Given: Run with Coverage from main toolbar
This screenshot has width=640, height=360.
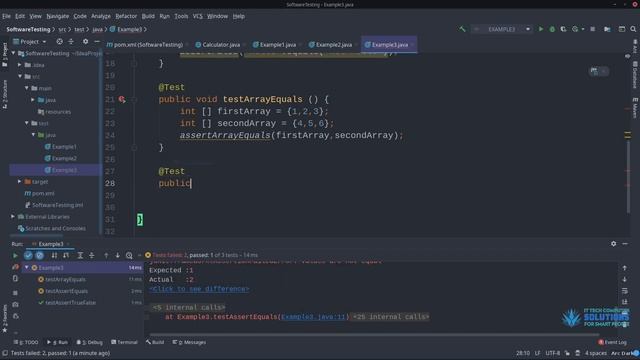Looking at the screenshot, I should [x=563, y=29].
